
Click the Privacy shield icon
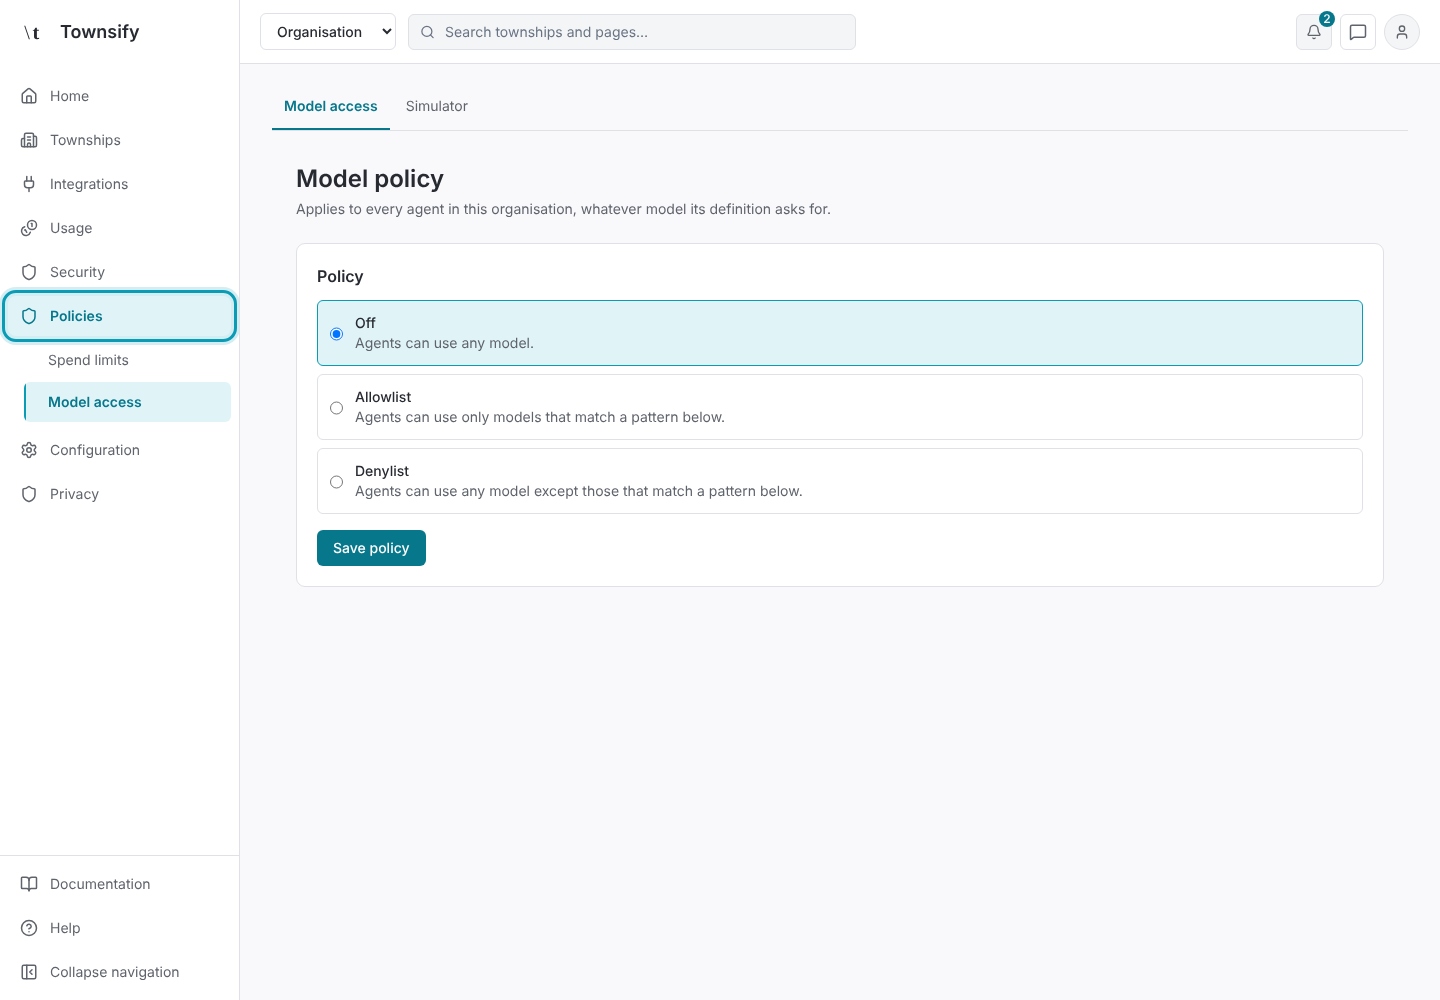pyautogui.click(x=29, y=494)
